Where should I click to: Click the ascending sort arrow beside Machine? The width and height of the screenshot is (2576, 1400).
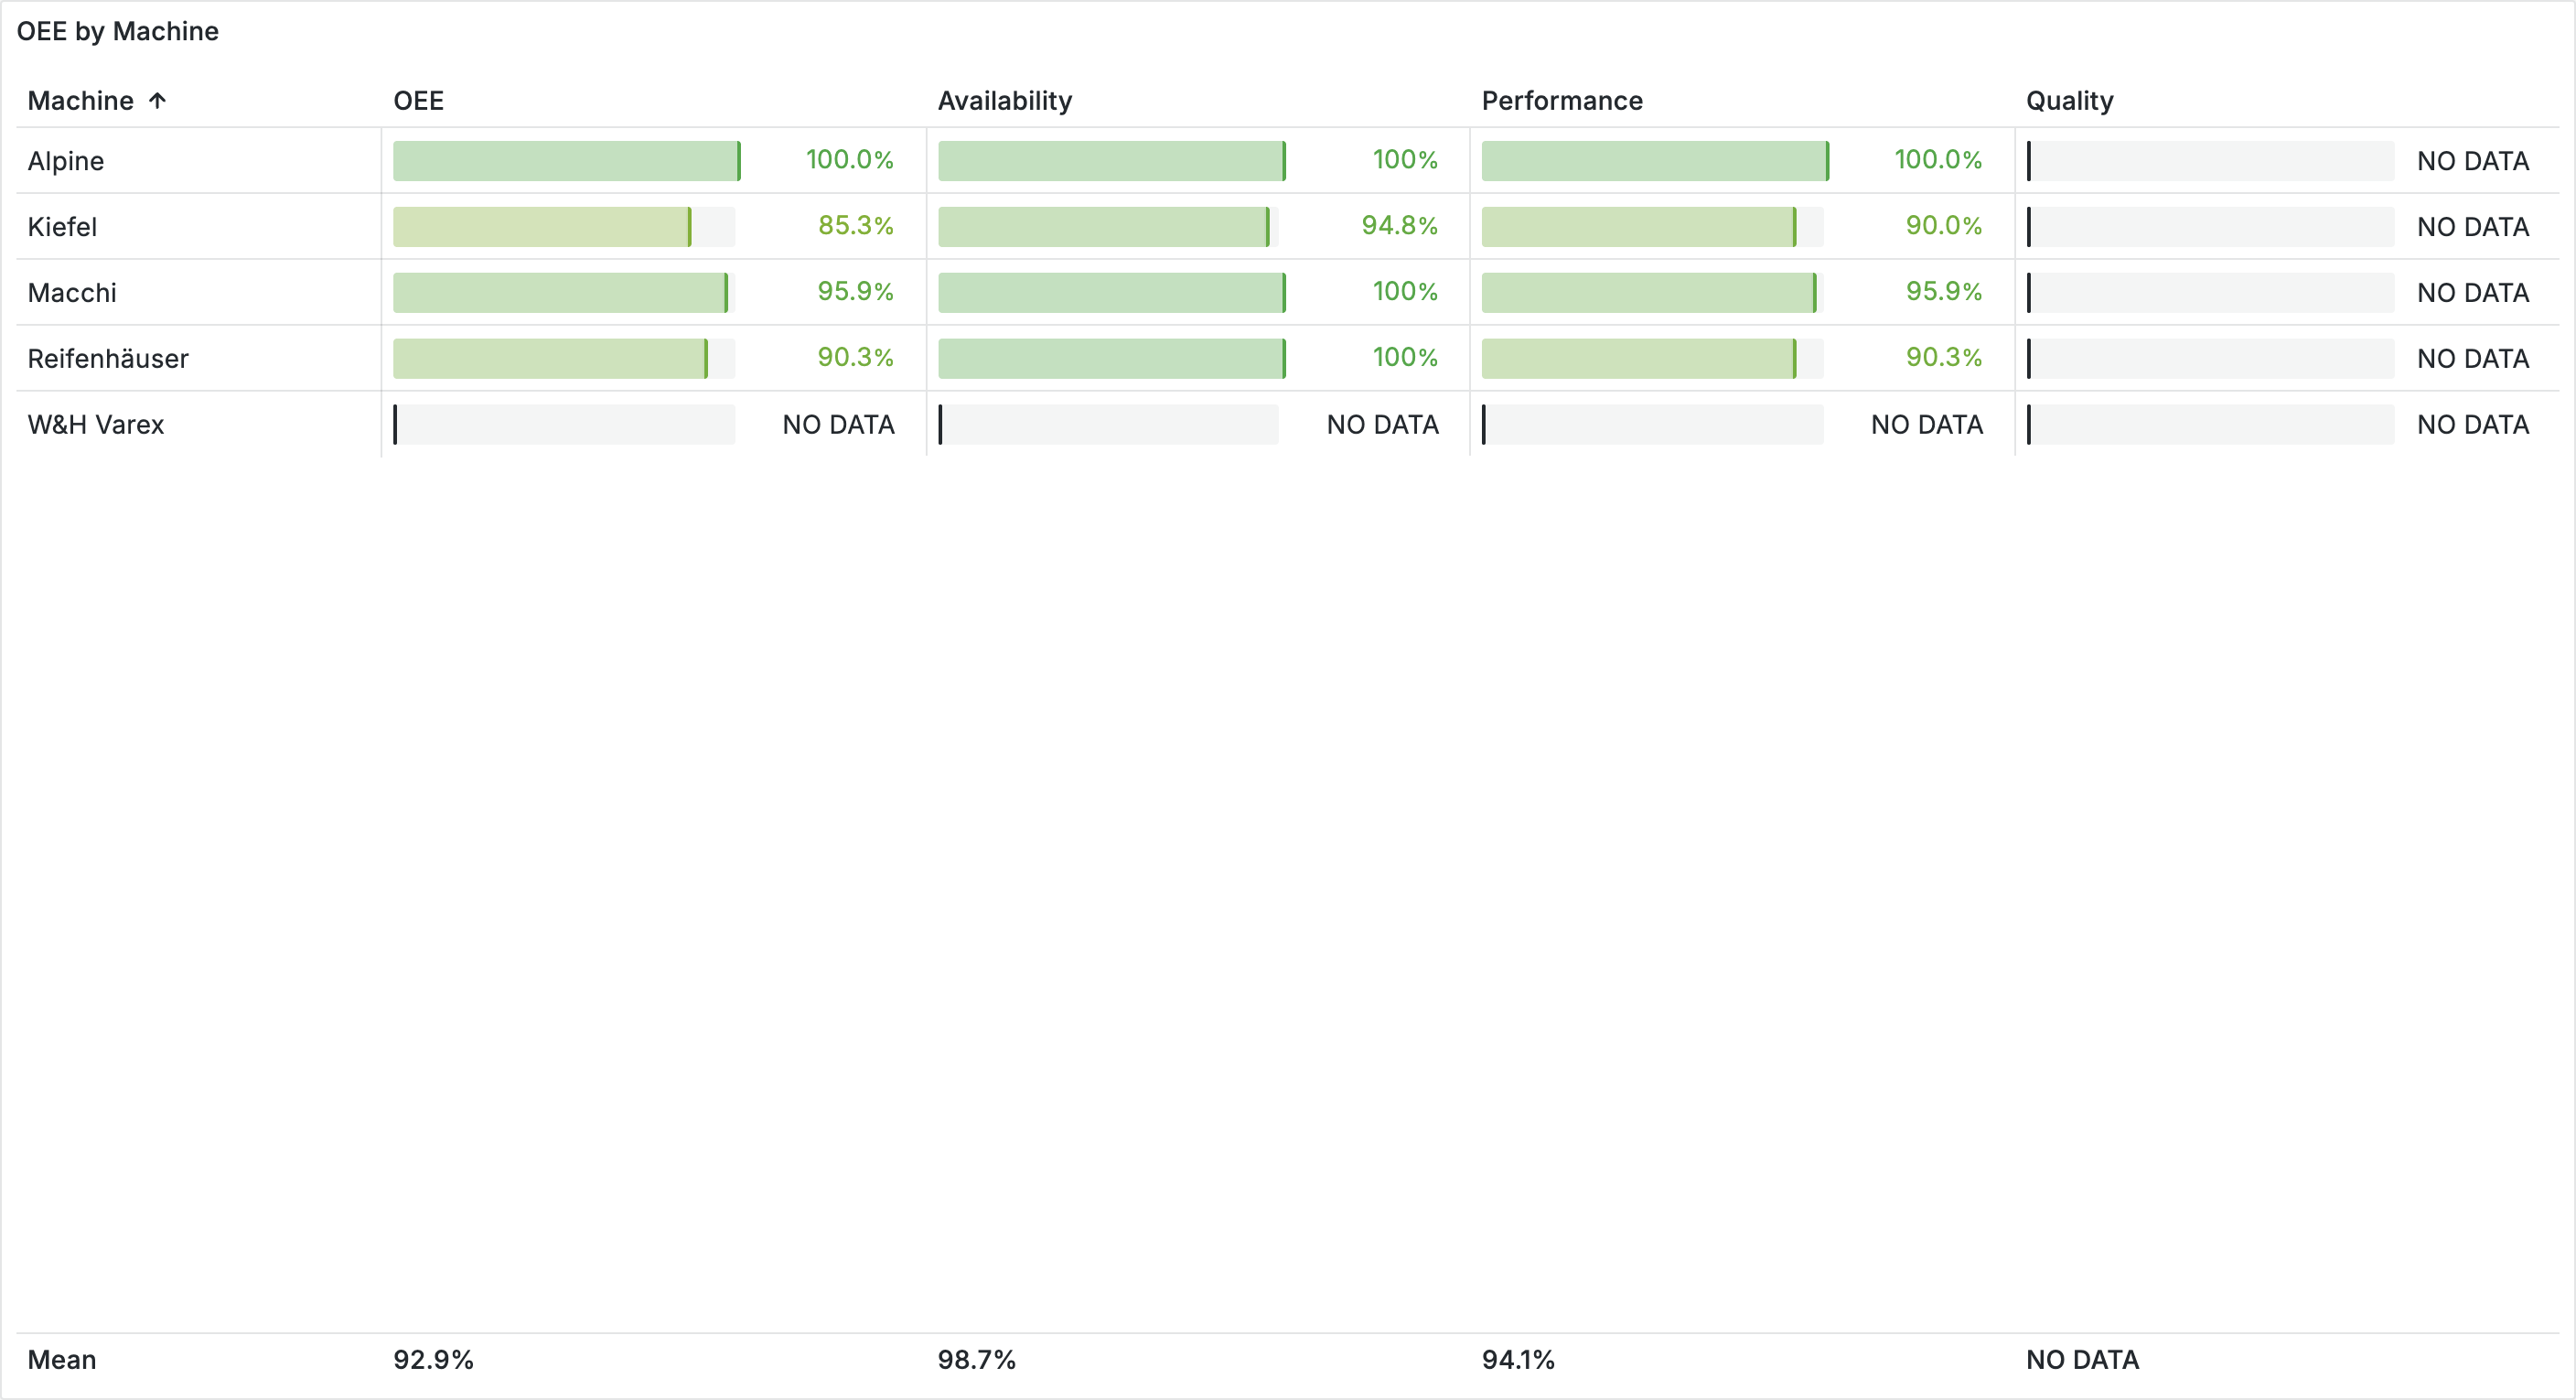[x=157, y=100]
